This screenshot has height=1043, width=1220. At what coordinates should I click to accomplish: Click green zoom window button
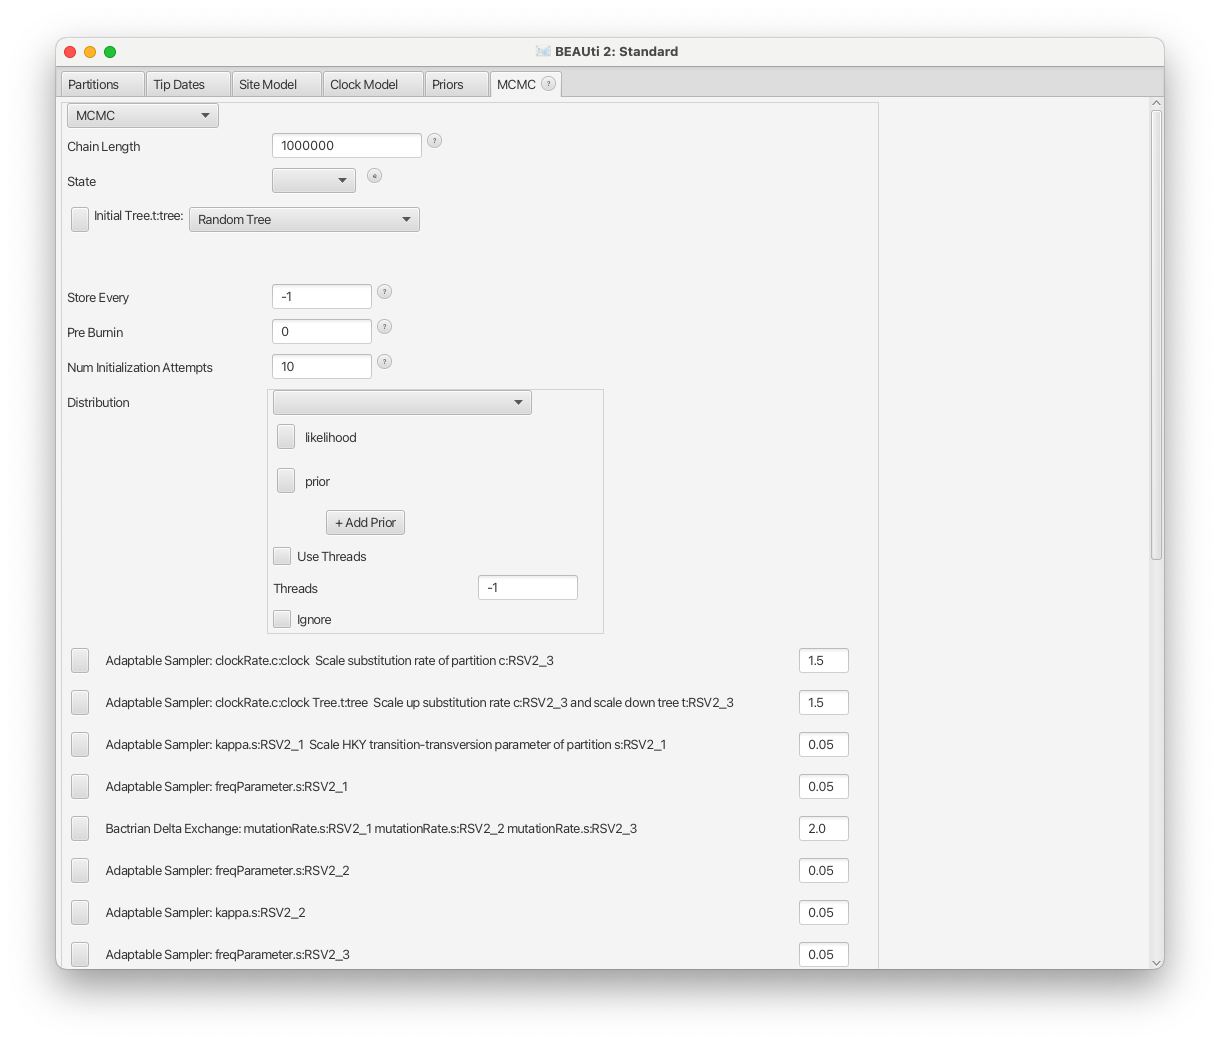click(x=110, y=52)
